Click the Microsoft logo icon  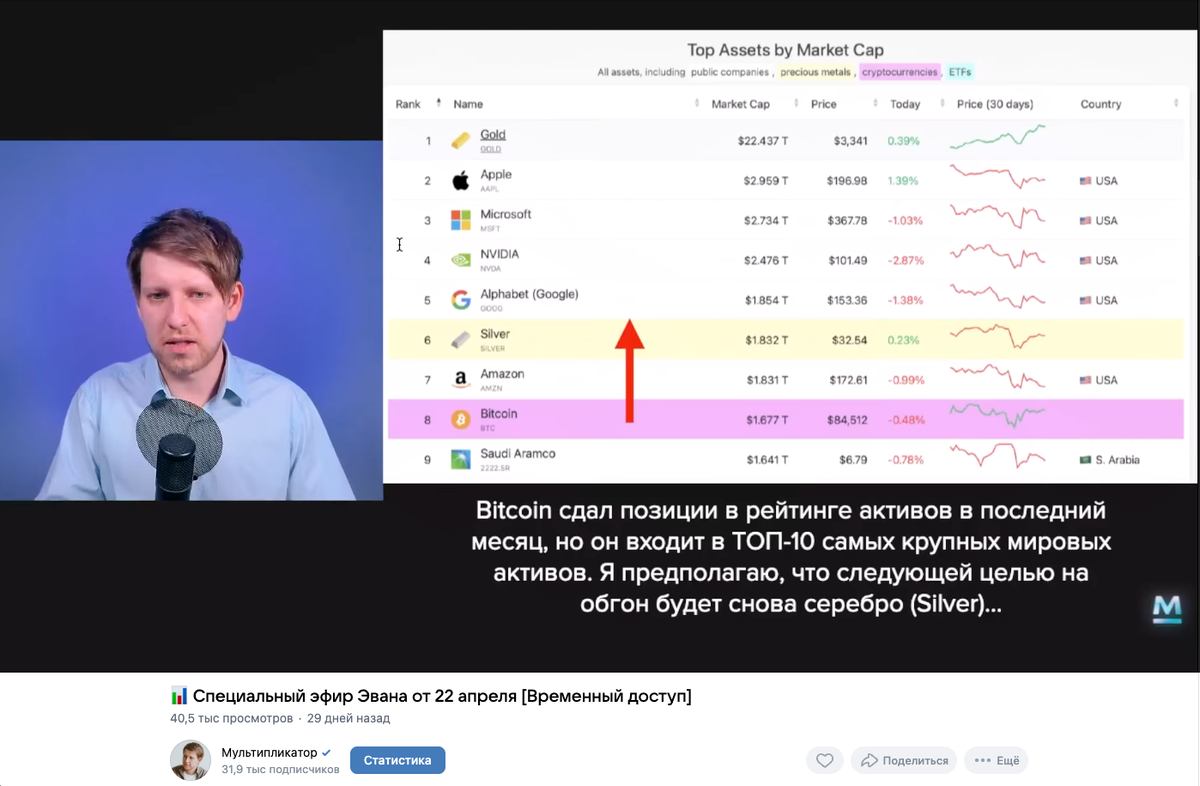pyautogui.click(x=460, y=220)
